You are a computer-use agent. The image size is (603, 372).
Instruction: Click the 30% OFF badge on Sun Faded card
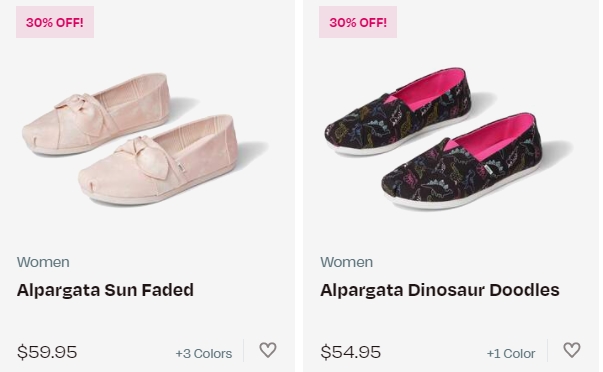tap(55, 22)
